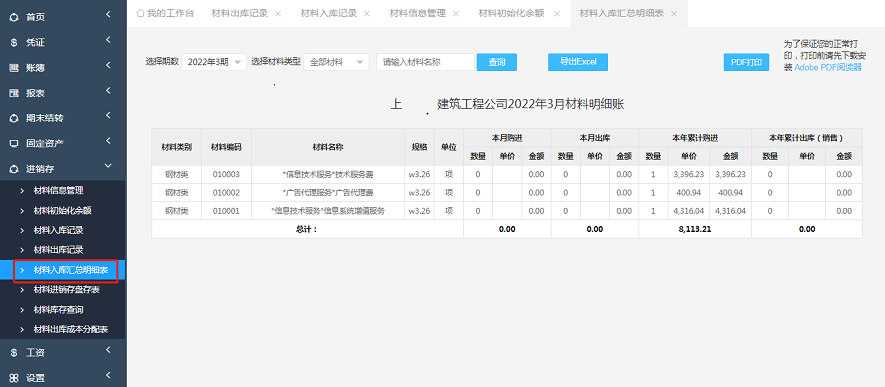Close the 材料入库记录 tab

click(x=367, y=14)
